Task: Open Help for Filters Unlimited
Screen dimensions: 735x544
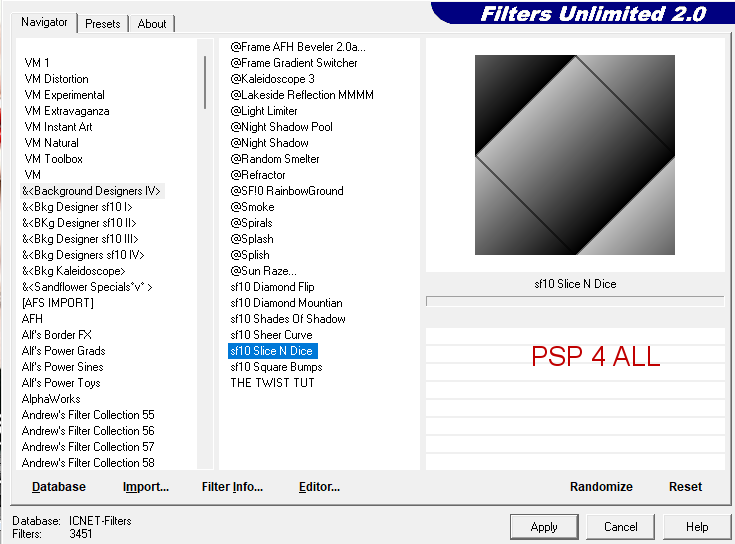Action: (697, 527)
